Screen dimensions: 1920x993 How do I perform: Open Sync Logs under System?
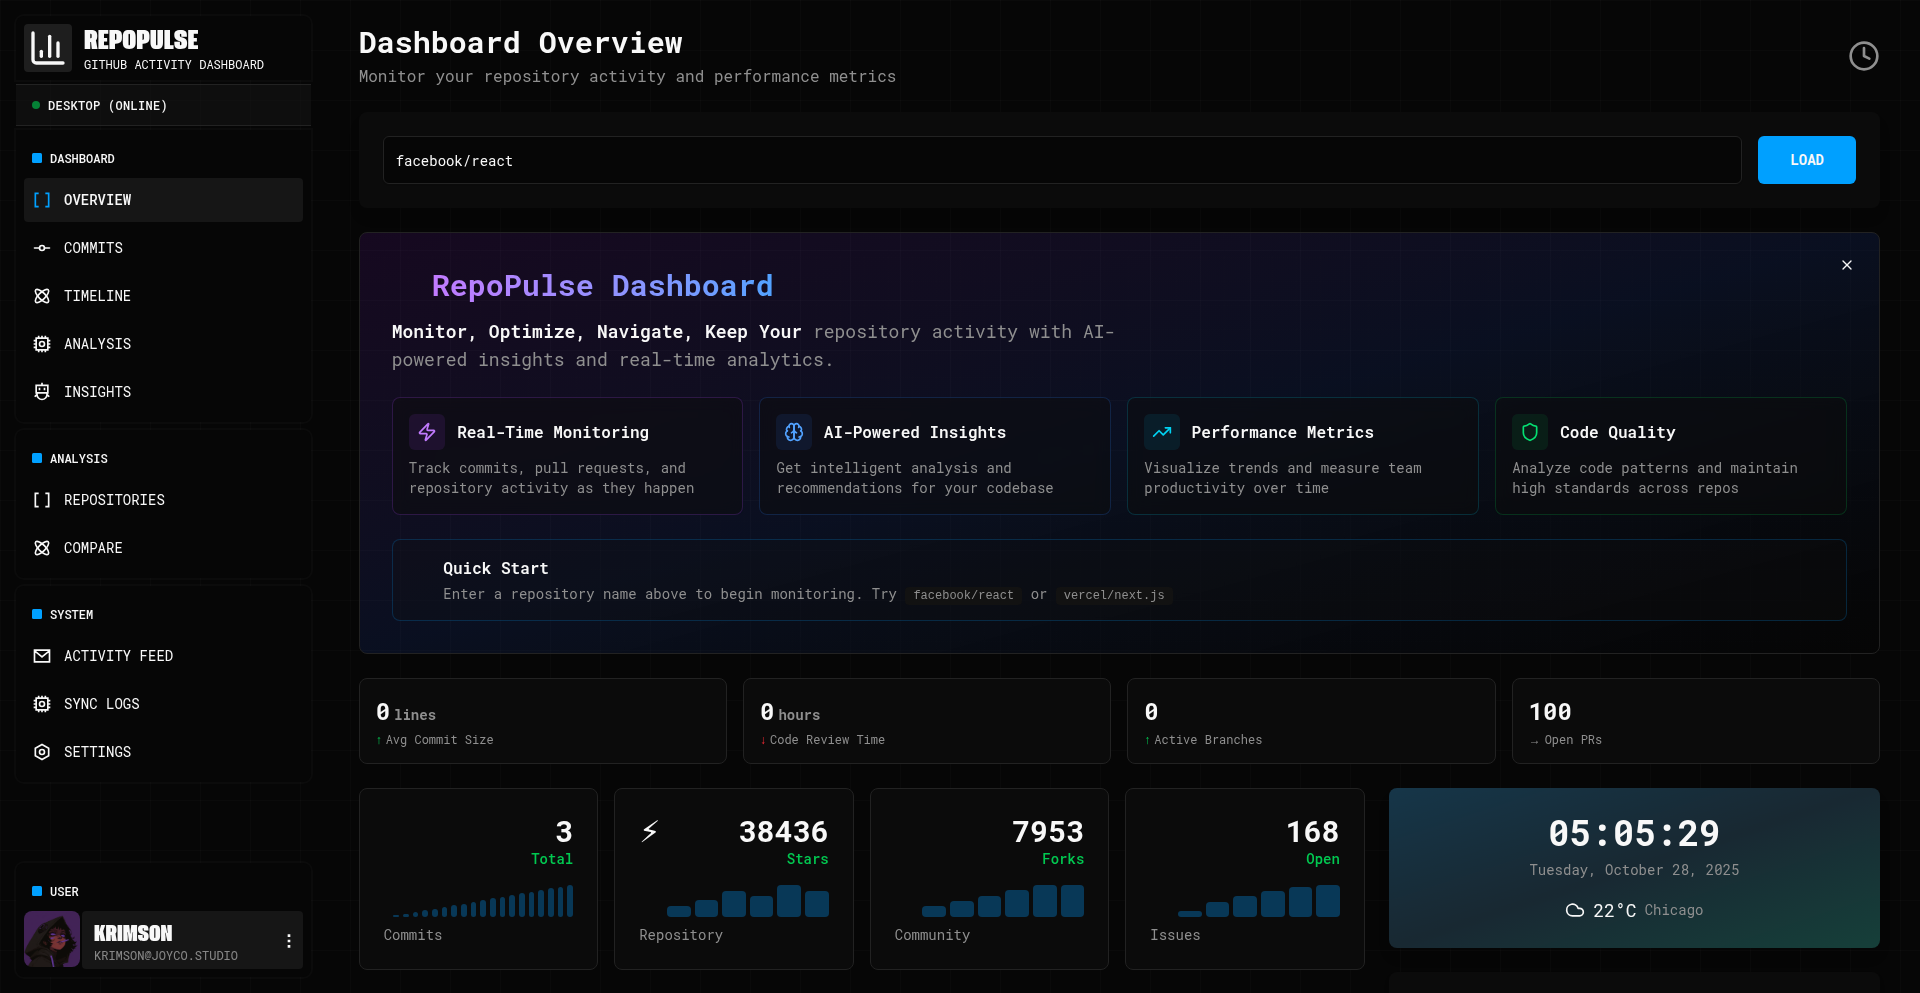pos(101,704)
